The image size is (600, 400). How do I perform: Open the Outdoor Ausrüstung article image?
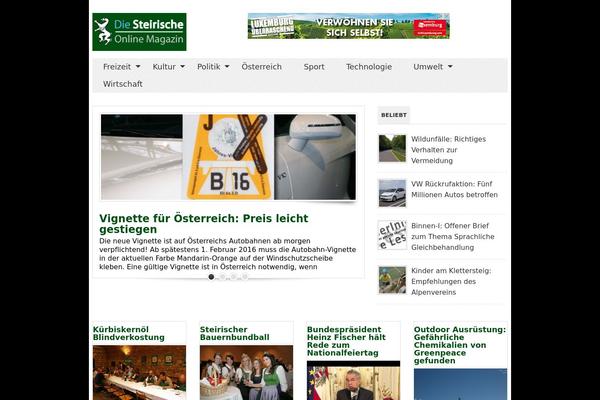461,384
